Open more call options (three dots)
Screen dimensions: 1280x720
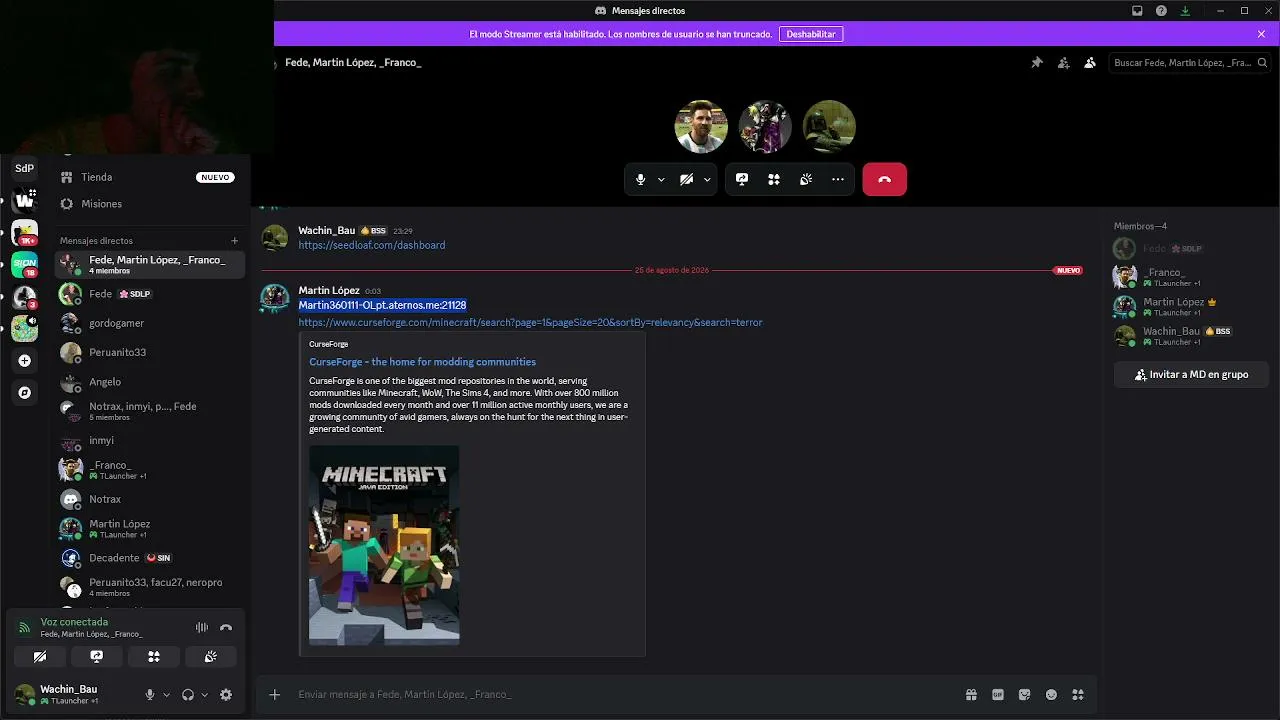click(x=838, y=179)
